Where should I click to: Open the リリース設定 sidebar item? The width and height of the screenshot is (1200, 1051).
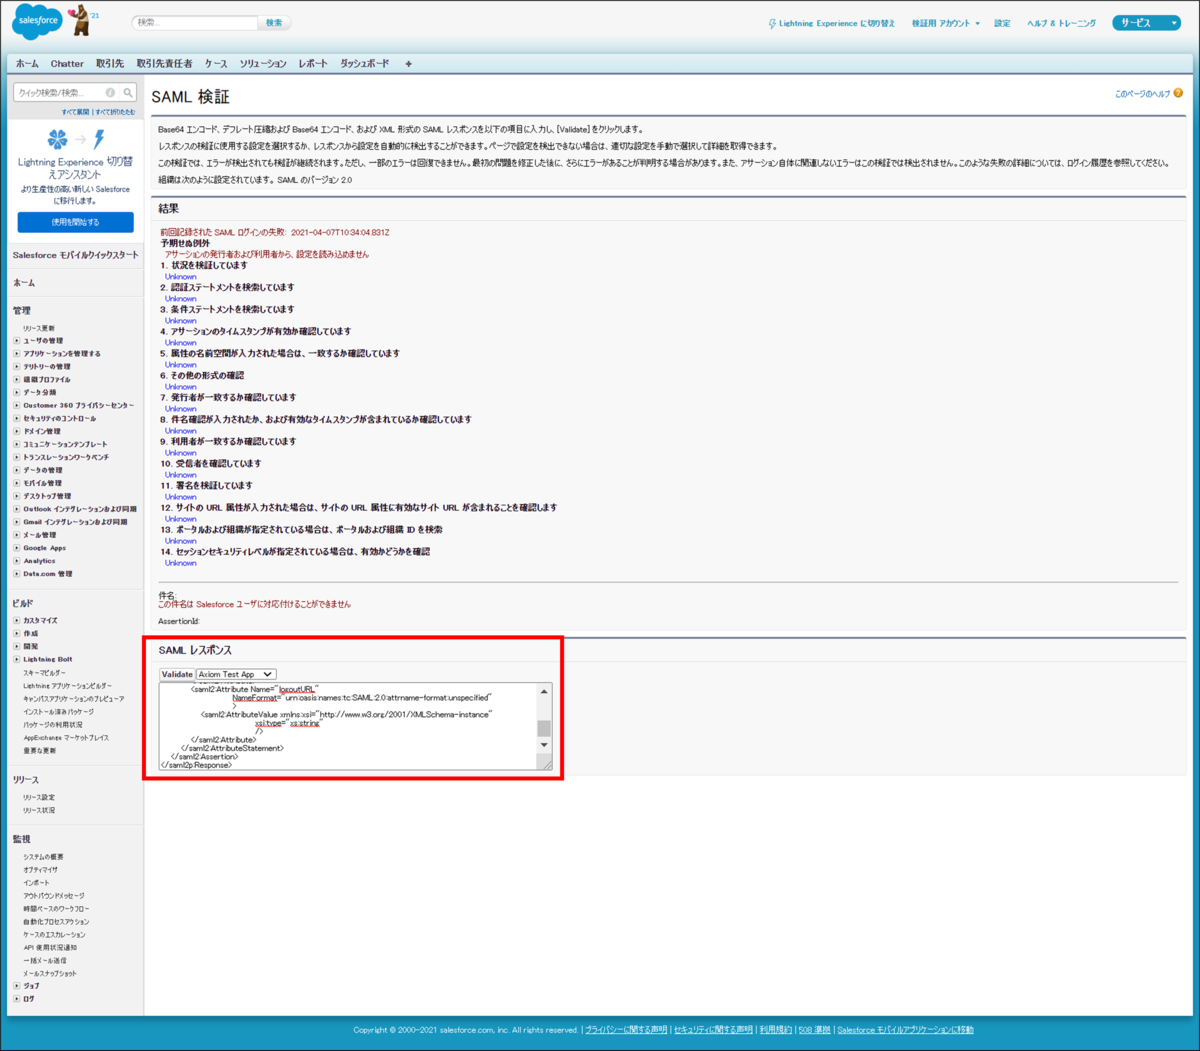click(39, 798)
